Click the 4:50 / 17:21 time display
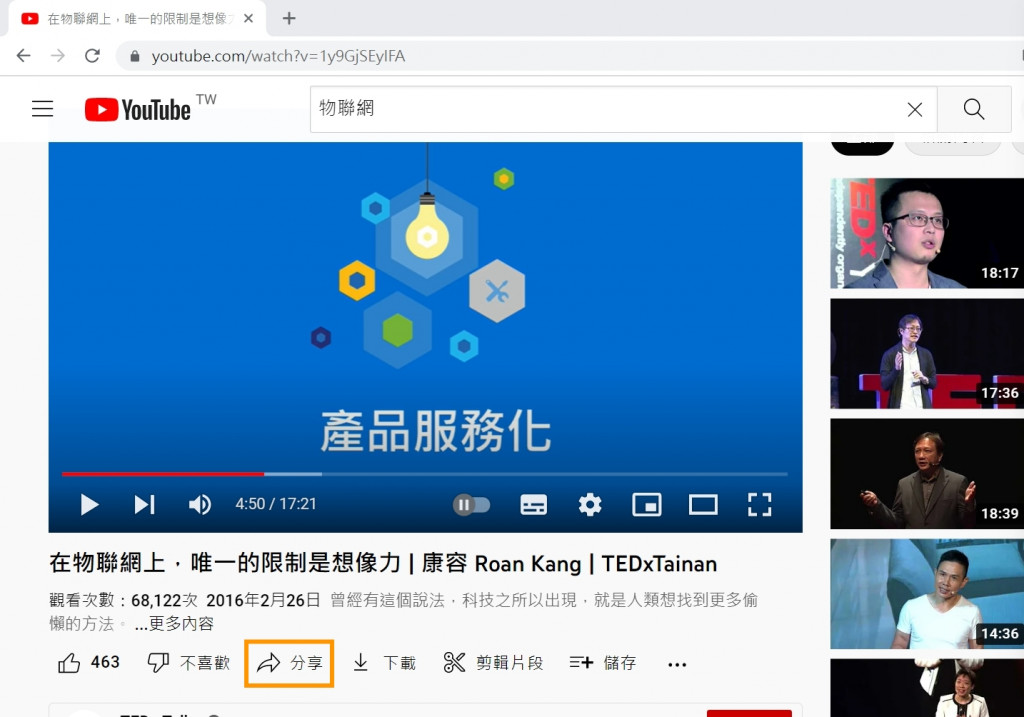Screen dimensions: 1024x717 (x=276, y=504)
